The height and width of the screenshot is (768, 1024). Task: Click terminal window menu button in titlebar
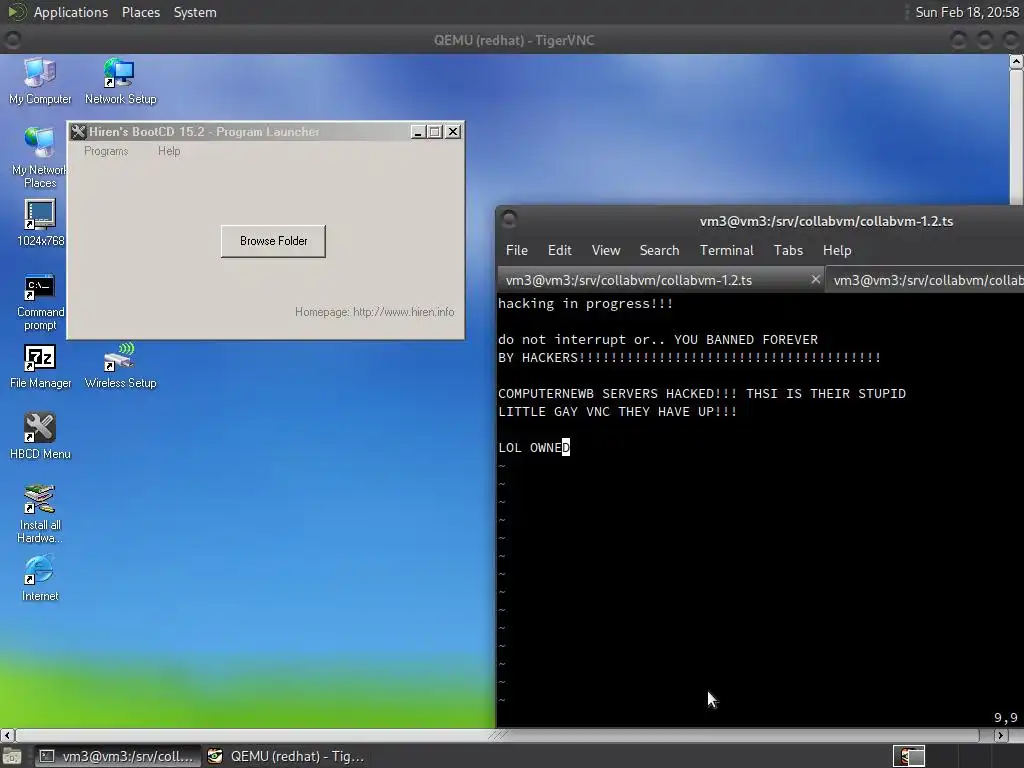pos(509,219)
